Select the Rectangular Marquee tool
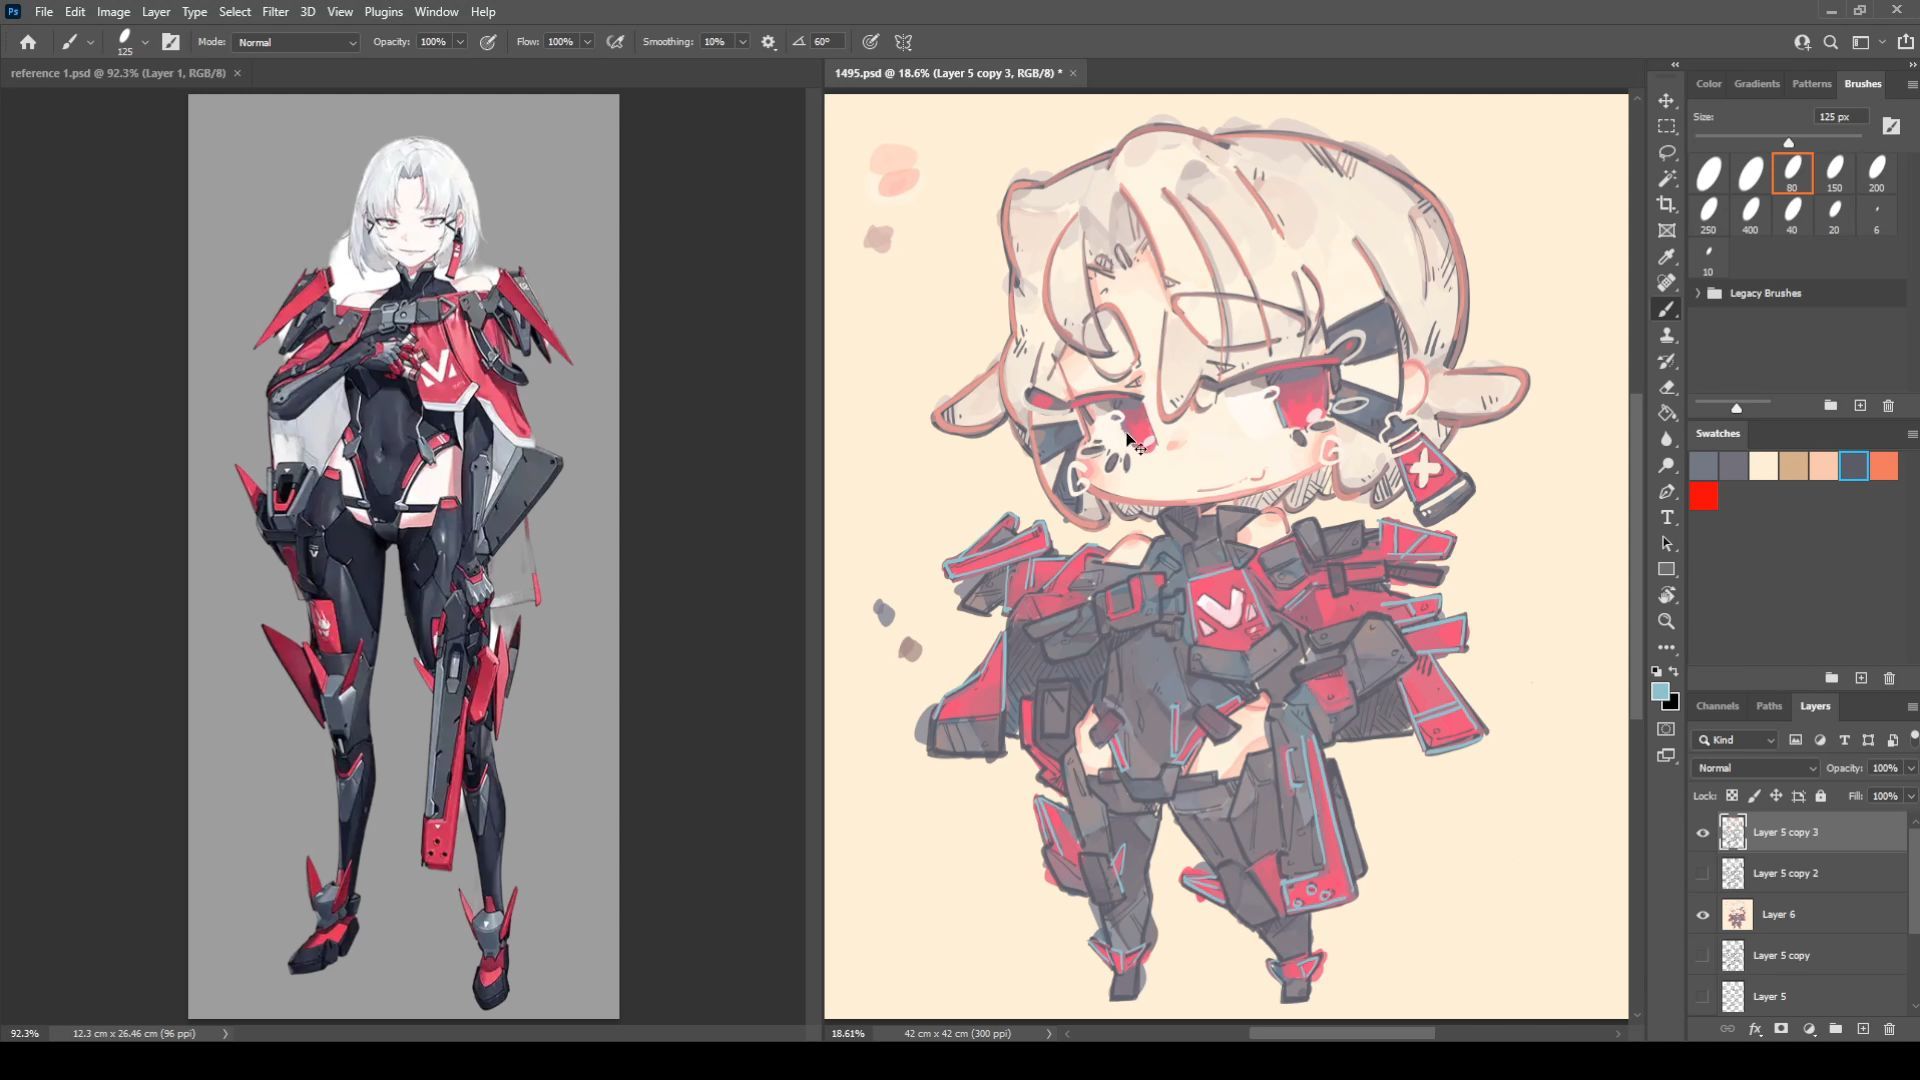The image size is (1920, 1080). [x=1666, y=127]
